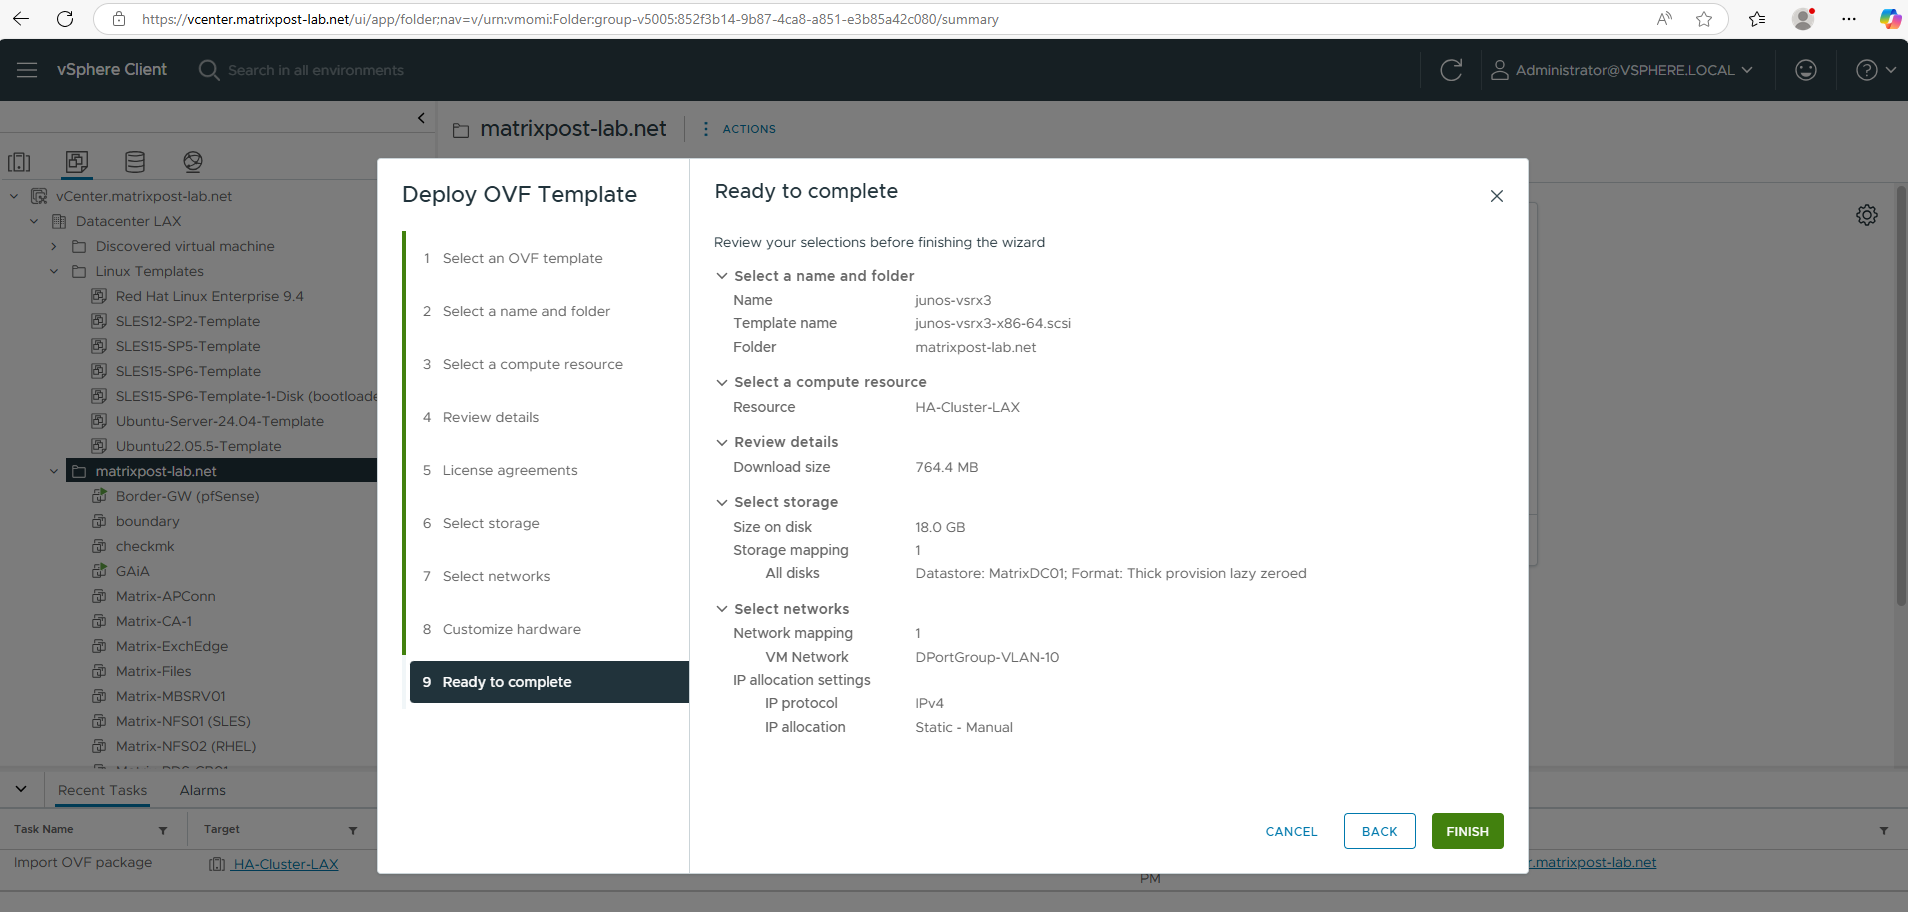Switch to the Storage inventory view icon
This screenshot has height=912, width=1908.
135,162
